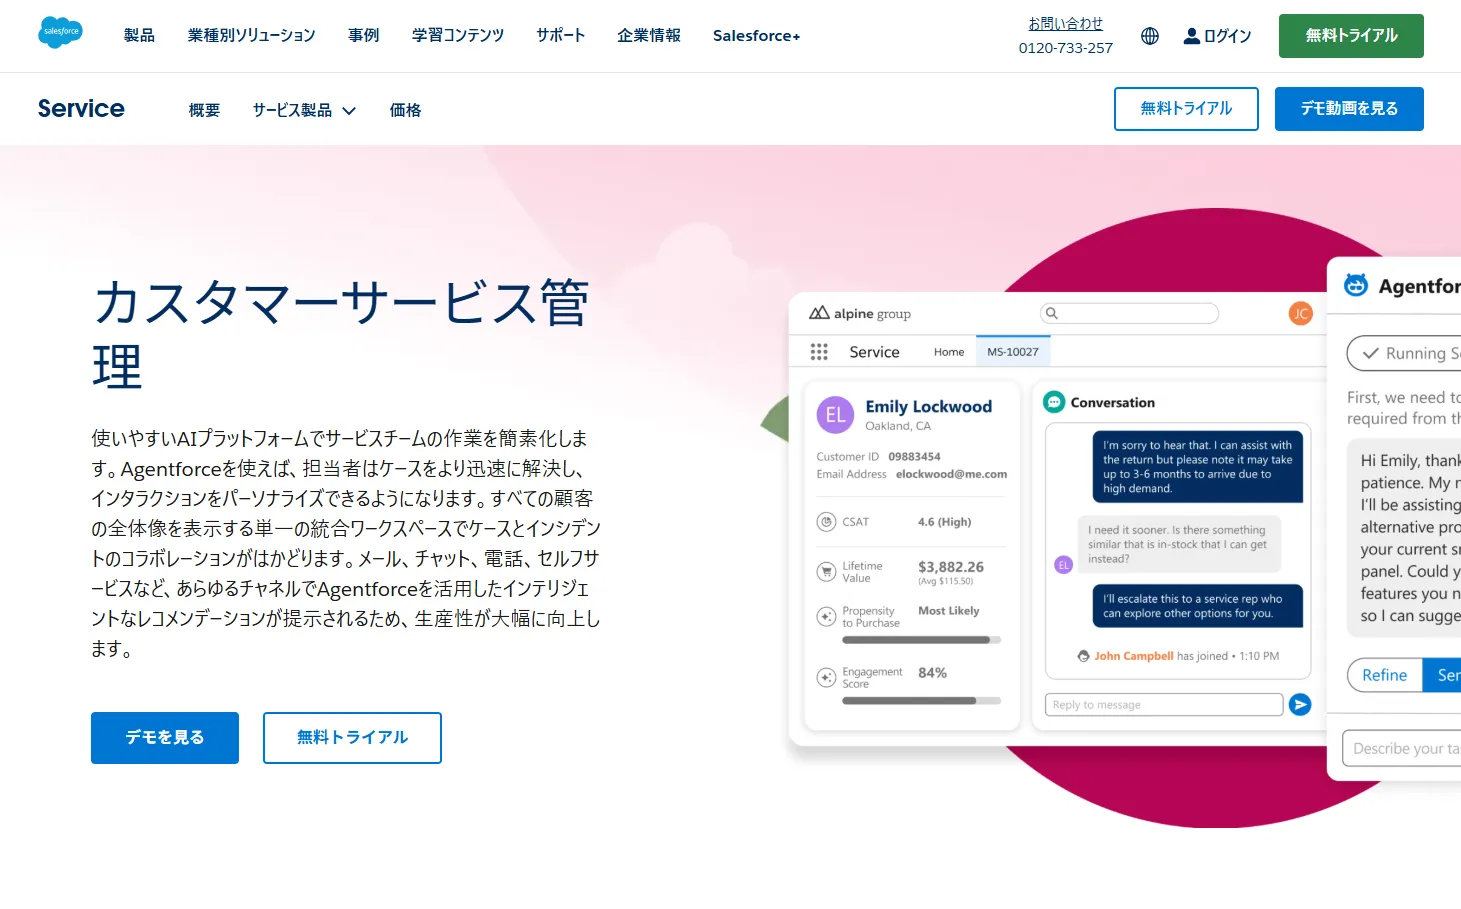Viewport: 1461px width, 909px height.
Task: Click the デモ動画を見る button
Action: coord(1348,109)
